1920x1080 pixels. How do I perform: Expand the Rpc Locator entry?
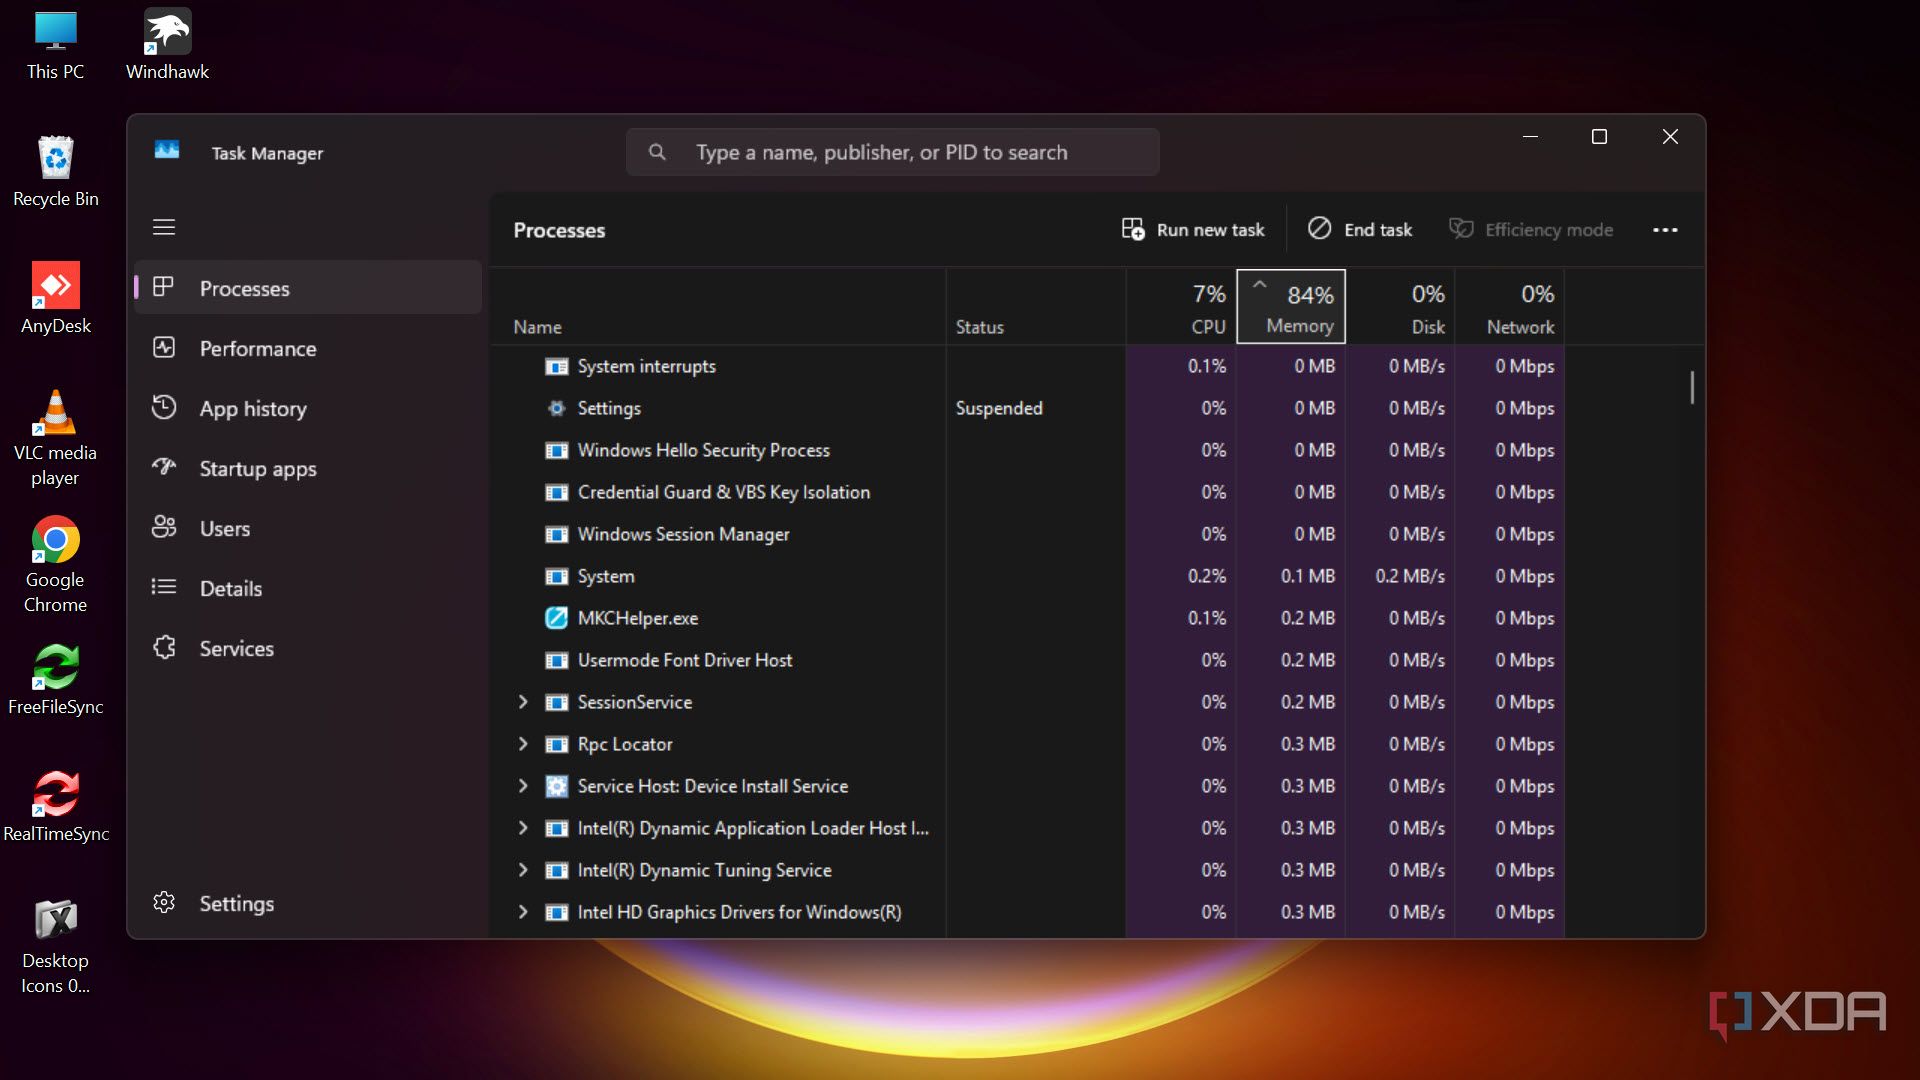522,744
